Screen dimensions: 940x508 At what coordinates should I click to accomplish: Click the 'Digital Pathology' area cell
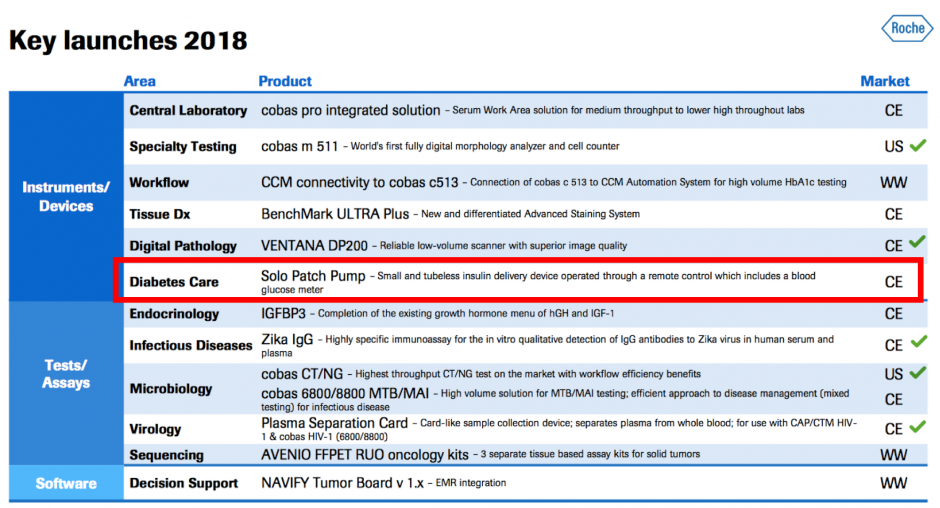(x=183, y=246)
